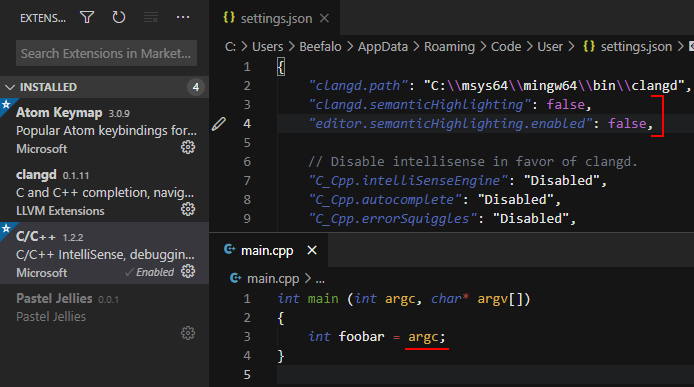Open the C/C++ extension manage gear
Viewport: 694px width, 387px height.
pyautogui.click(x=188, y=271)
